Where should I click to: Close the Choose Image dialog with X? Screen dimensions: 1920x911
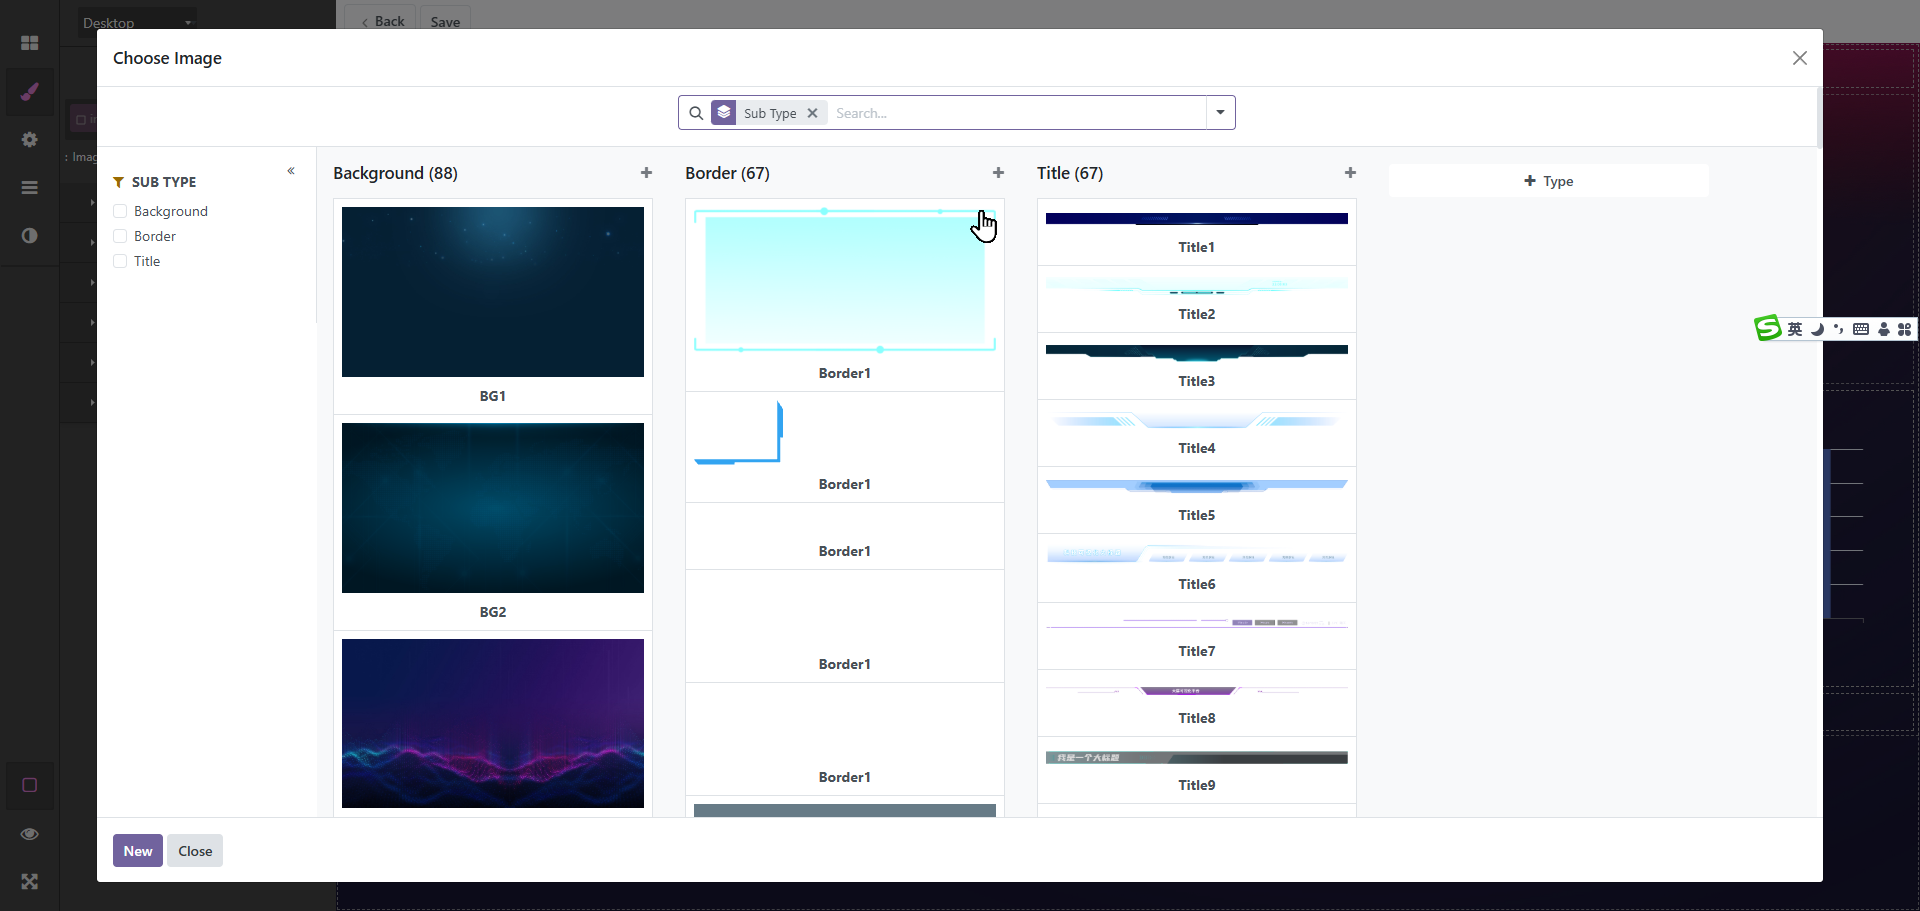click(x=1800, y=58)
